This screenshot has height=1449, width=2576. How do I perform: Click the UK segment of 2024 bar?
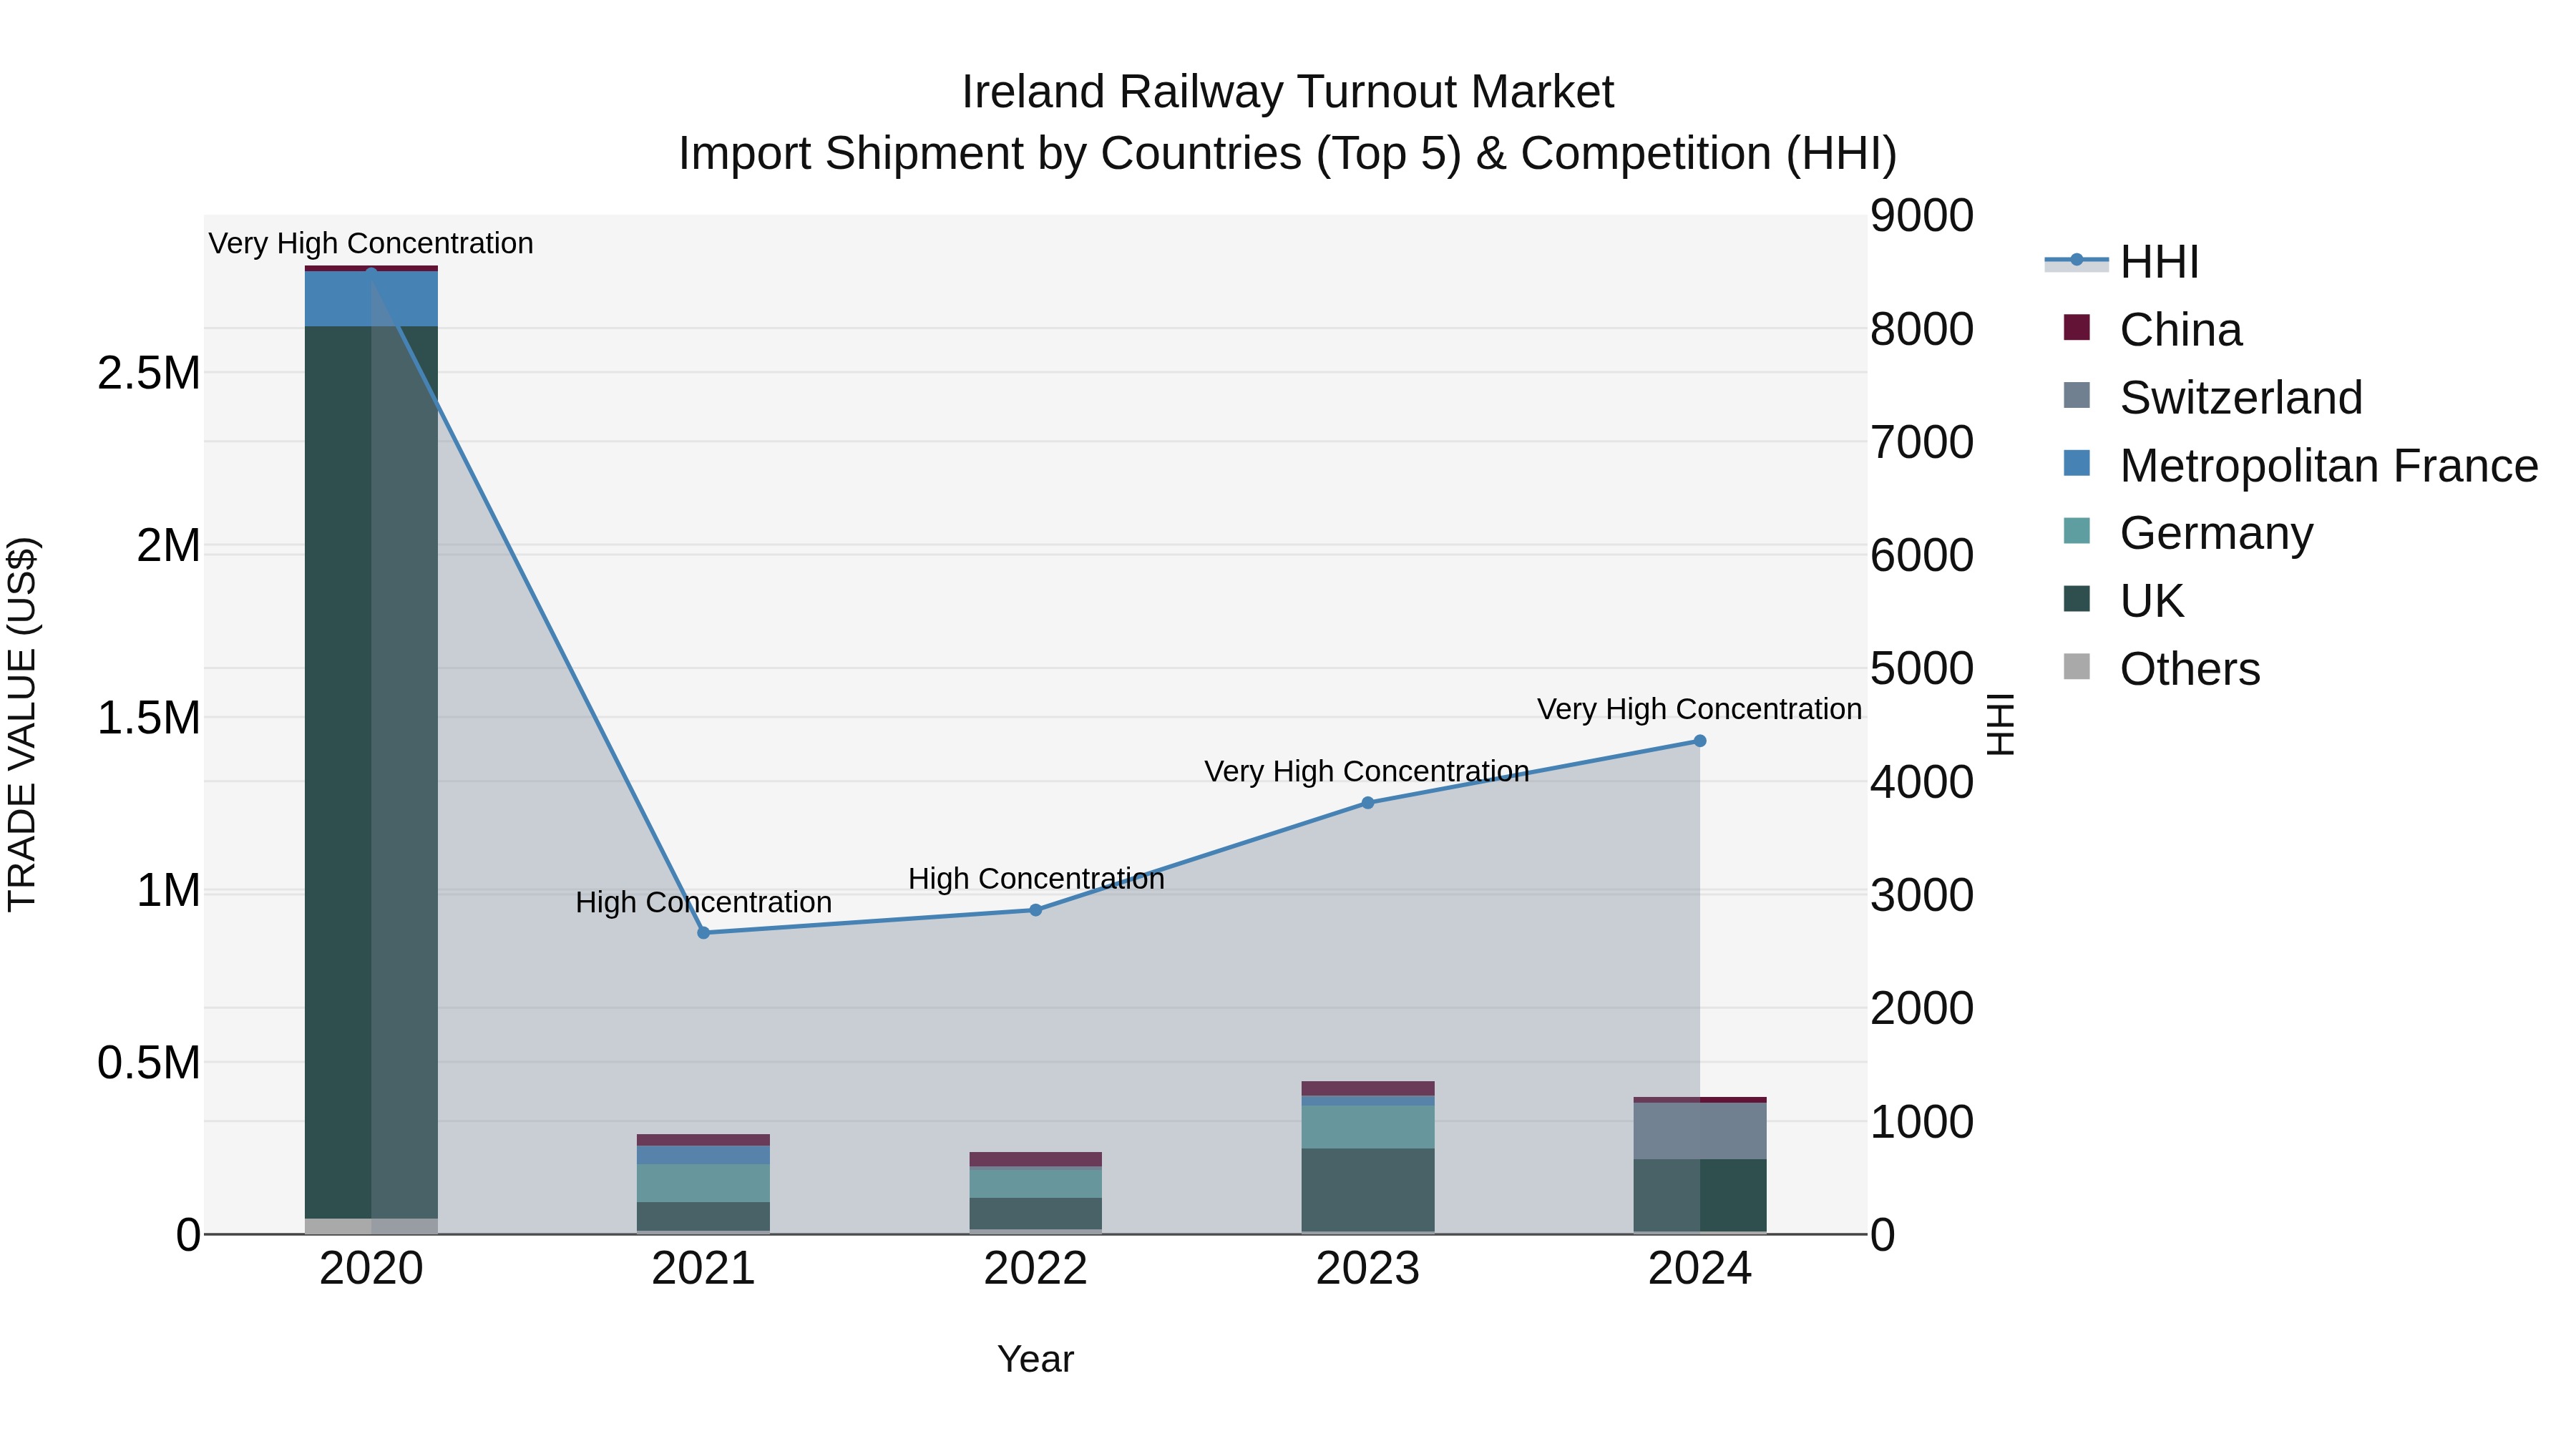click(1700, 1196)
